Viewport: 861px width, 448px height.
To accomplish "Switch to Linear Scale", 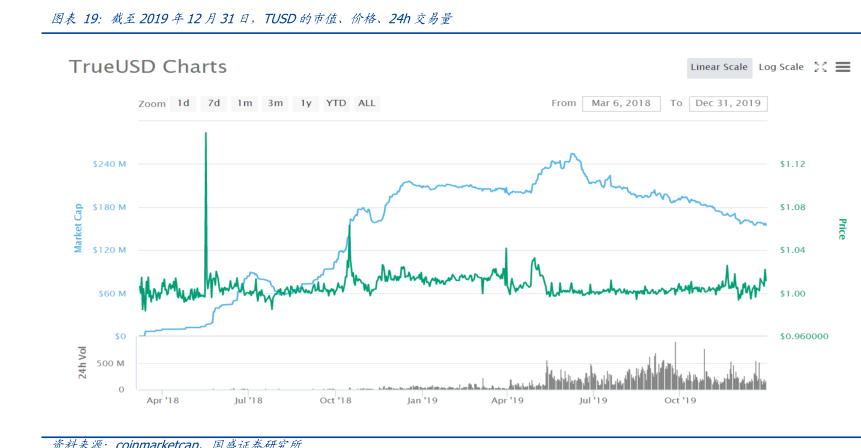I will pyautogui.click(x=719, y=67).
